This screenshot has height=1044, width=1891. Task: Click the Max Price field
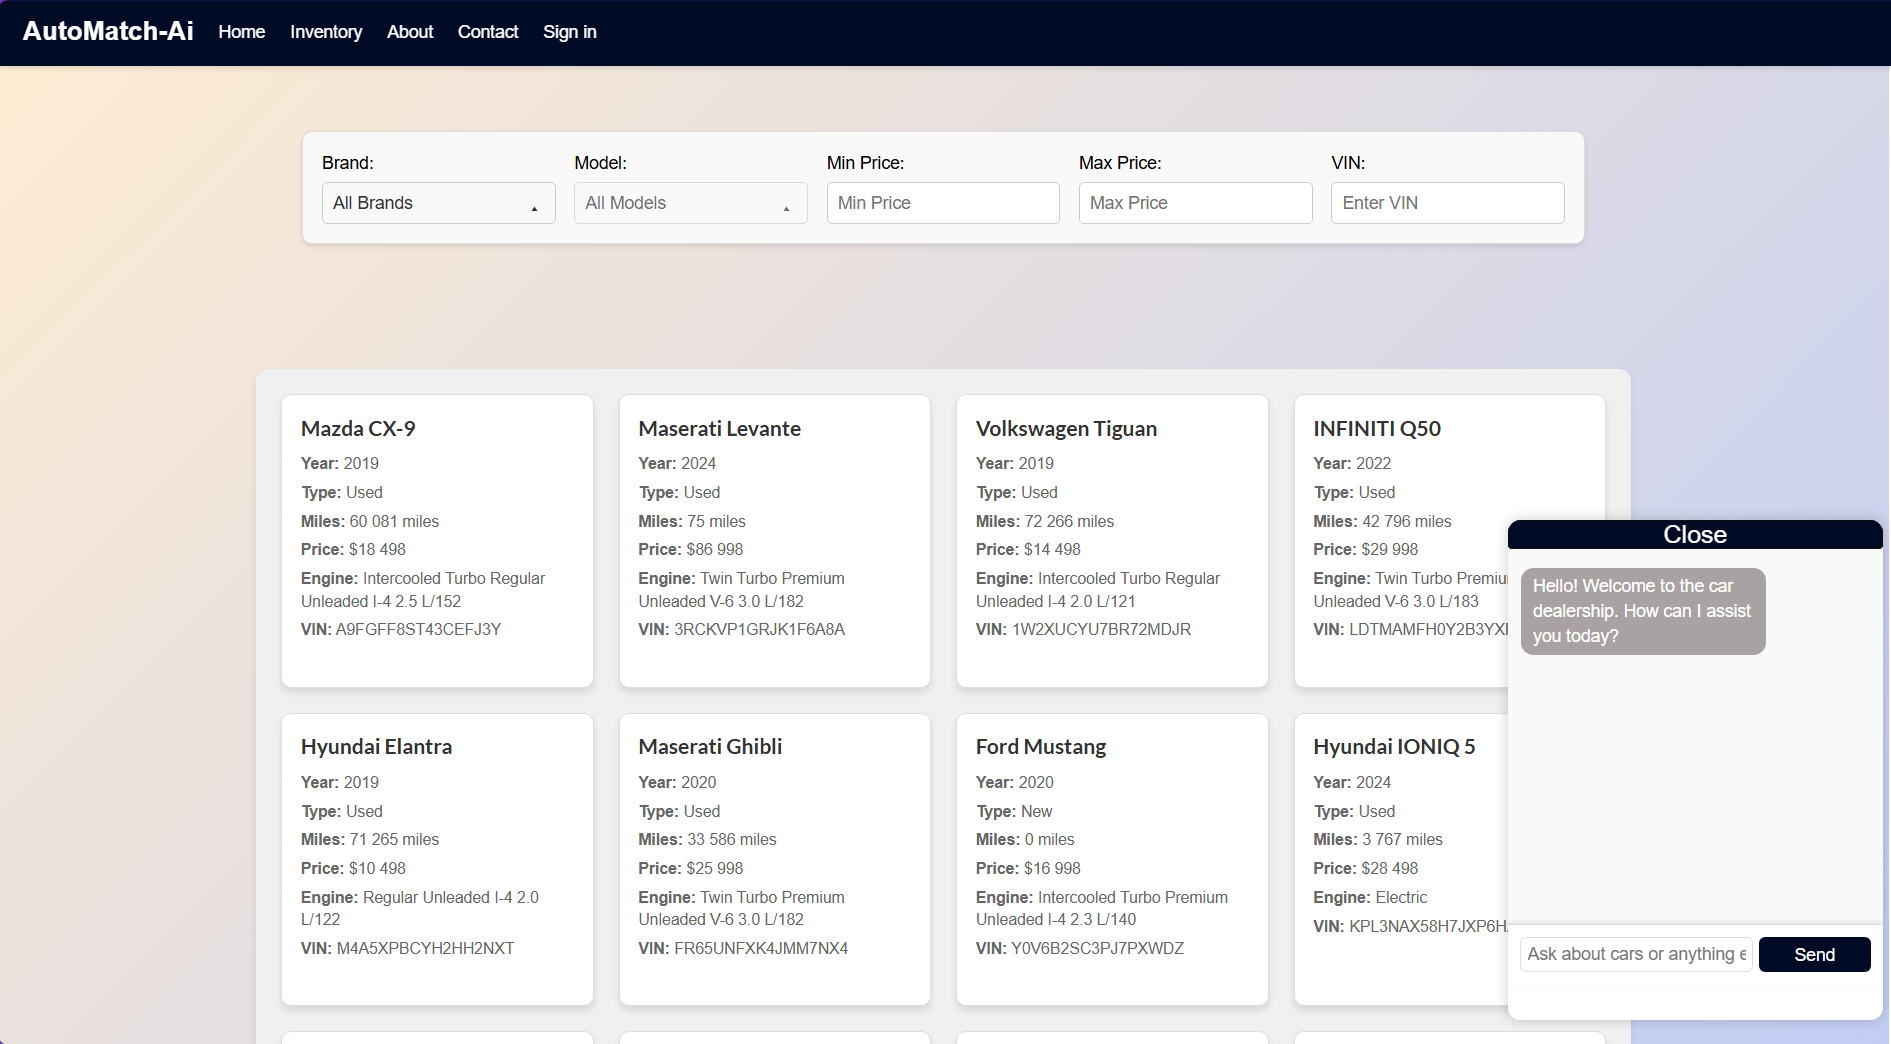pos(1196,203)
